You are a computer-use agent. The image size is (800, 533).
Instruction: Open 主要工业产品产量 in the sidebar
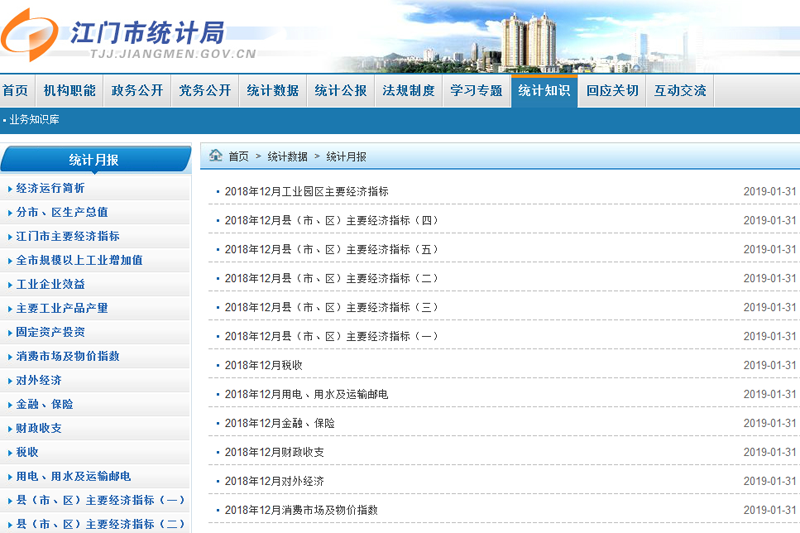(x=62, y=308)
